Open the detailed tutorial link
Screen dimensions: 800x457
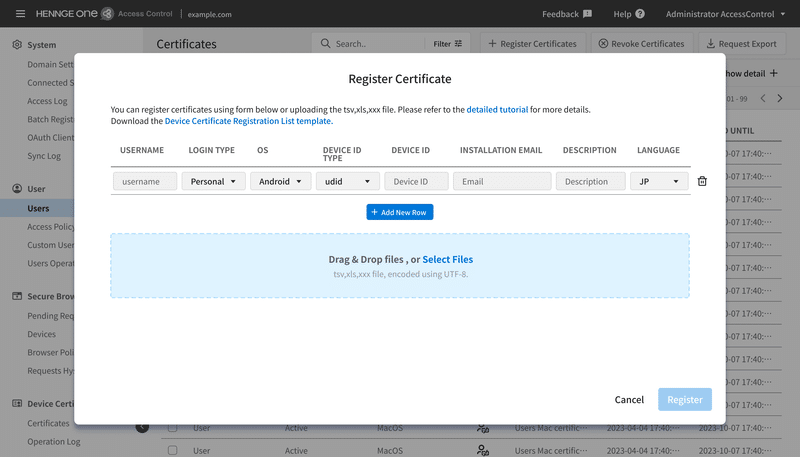(x=497, y=110)
